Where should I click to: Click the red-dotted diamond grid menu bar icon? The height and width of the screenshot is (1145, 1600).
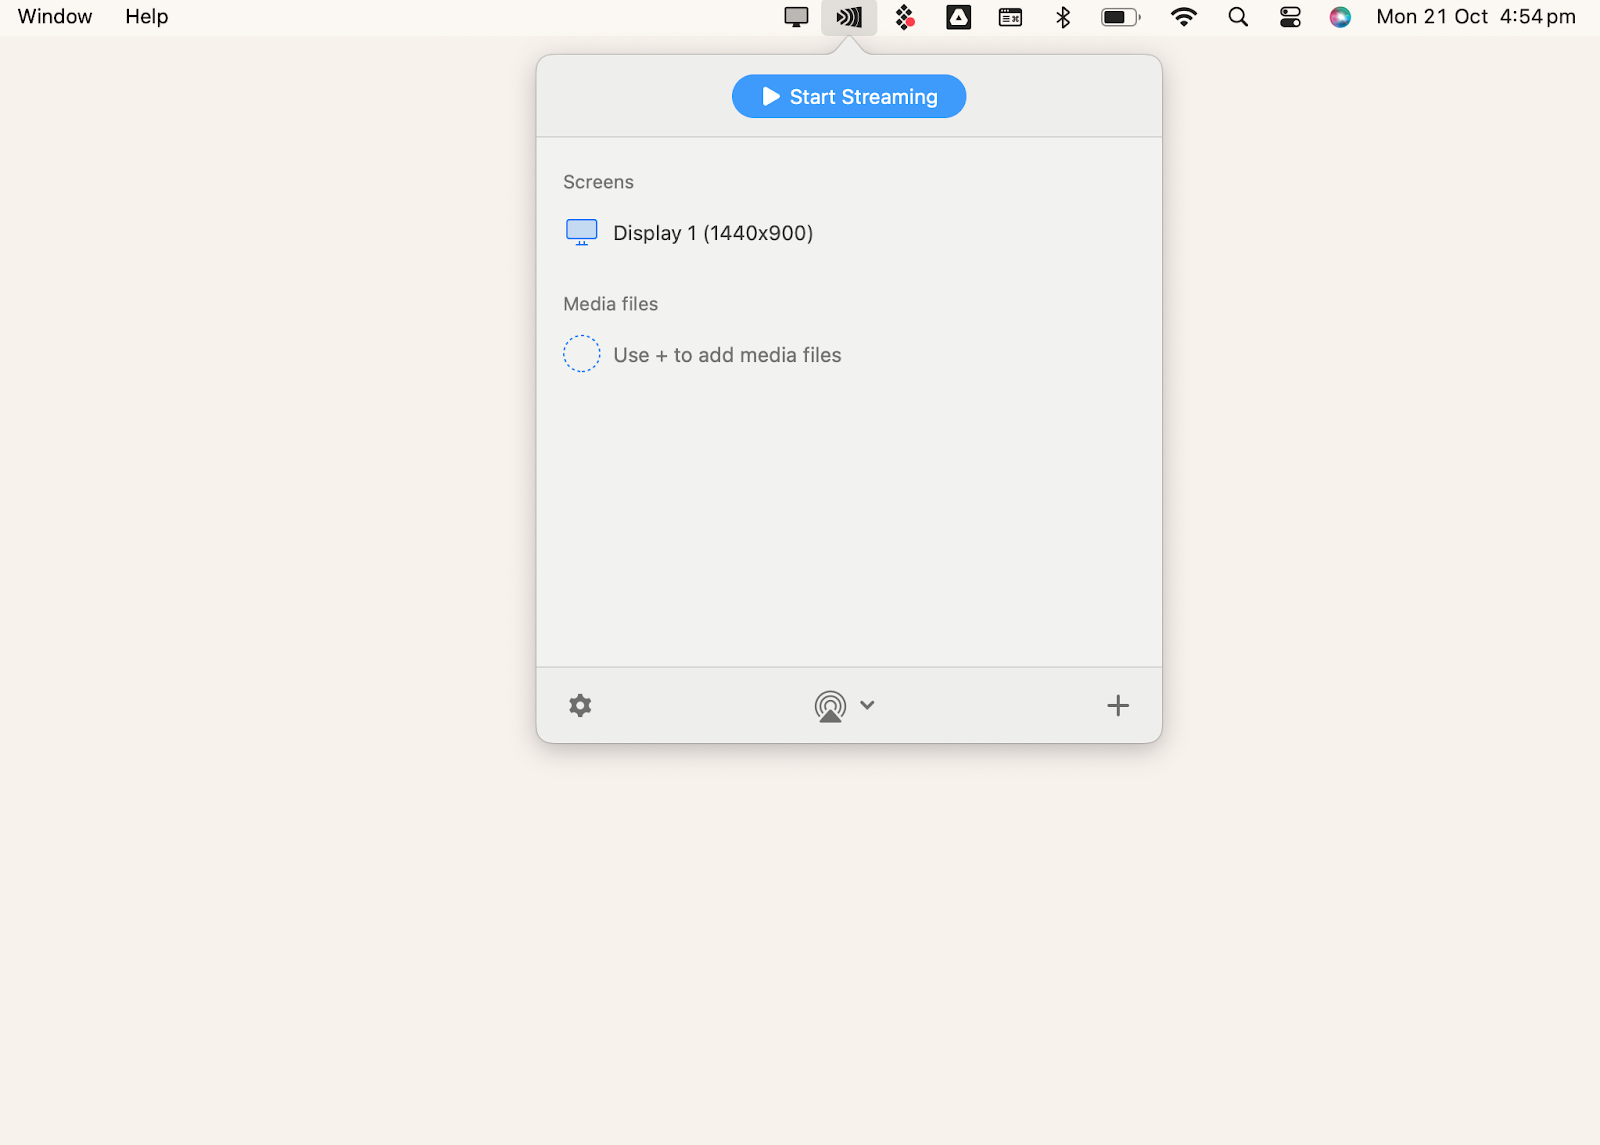point(905,17)
